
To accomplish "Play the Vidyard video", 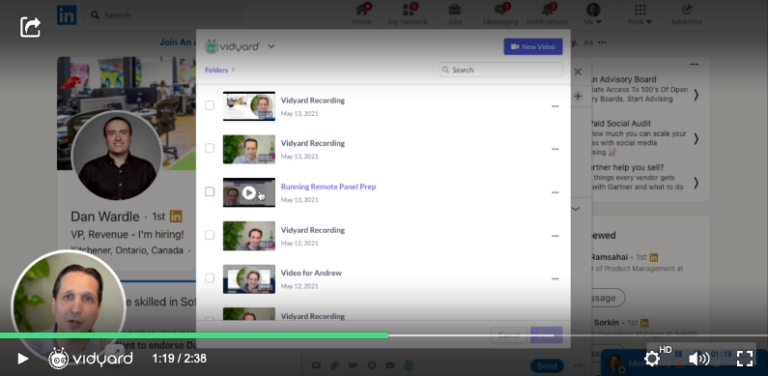I will point(23,359).
